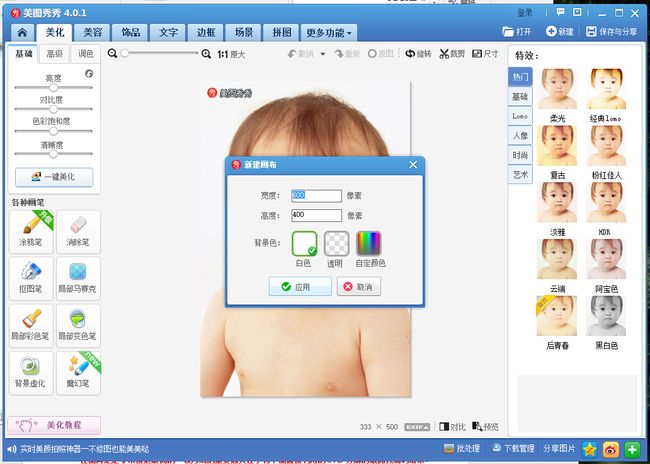
Task: Open 下载管理 download manager
Action: pyautogui.click(x=513, y=449)
